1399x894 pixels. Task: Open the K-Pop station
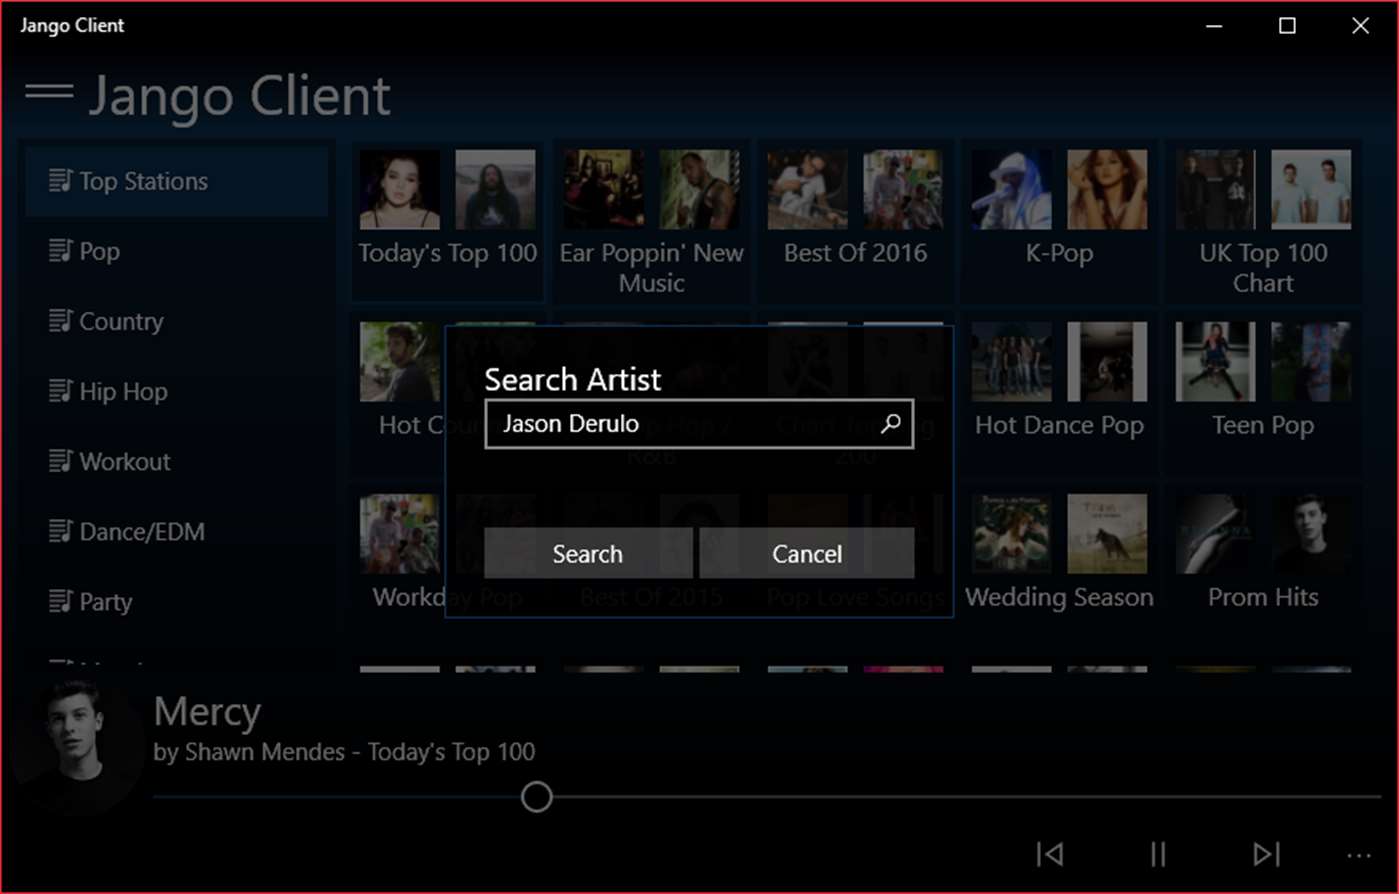(1060, 221)
